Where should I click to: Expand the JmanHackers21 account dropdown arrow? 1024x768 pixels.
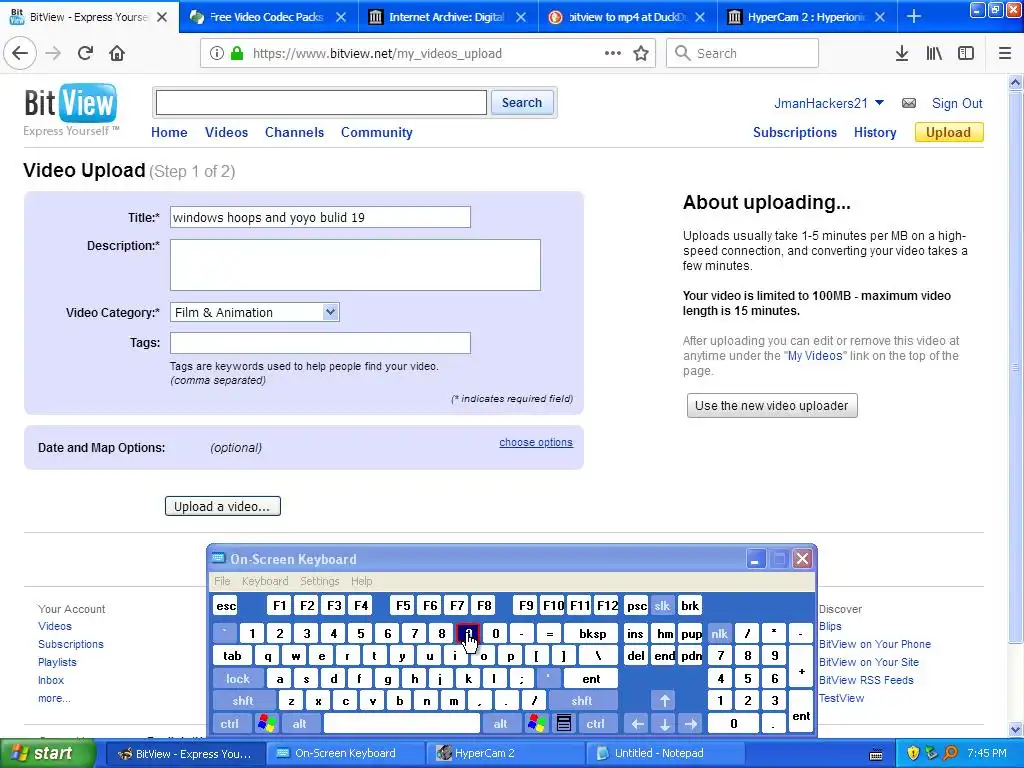(x=879, y=103)
